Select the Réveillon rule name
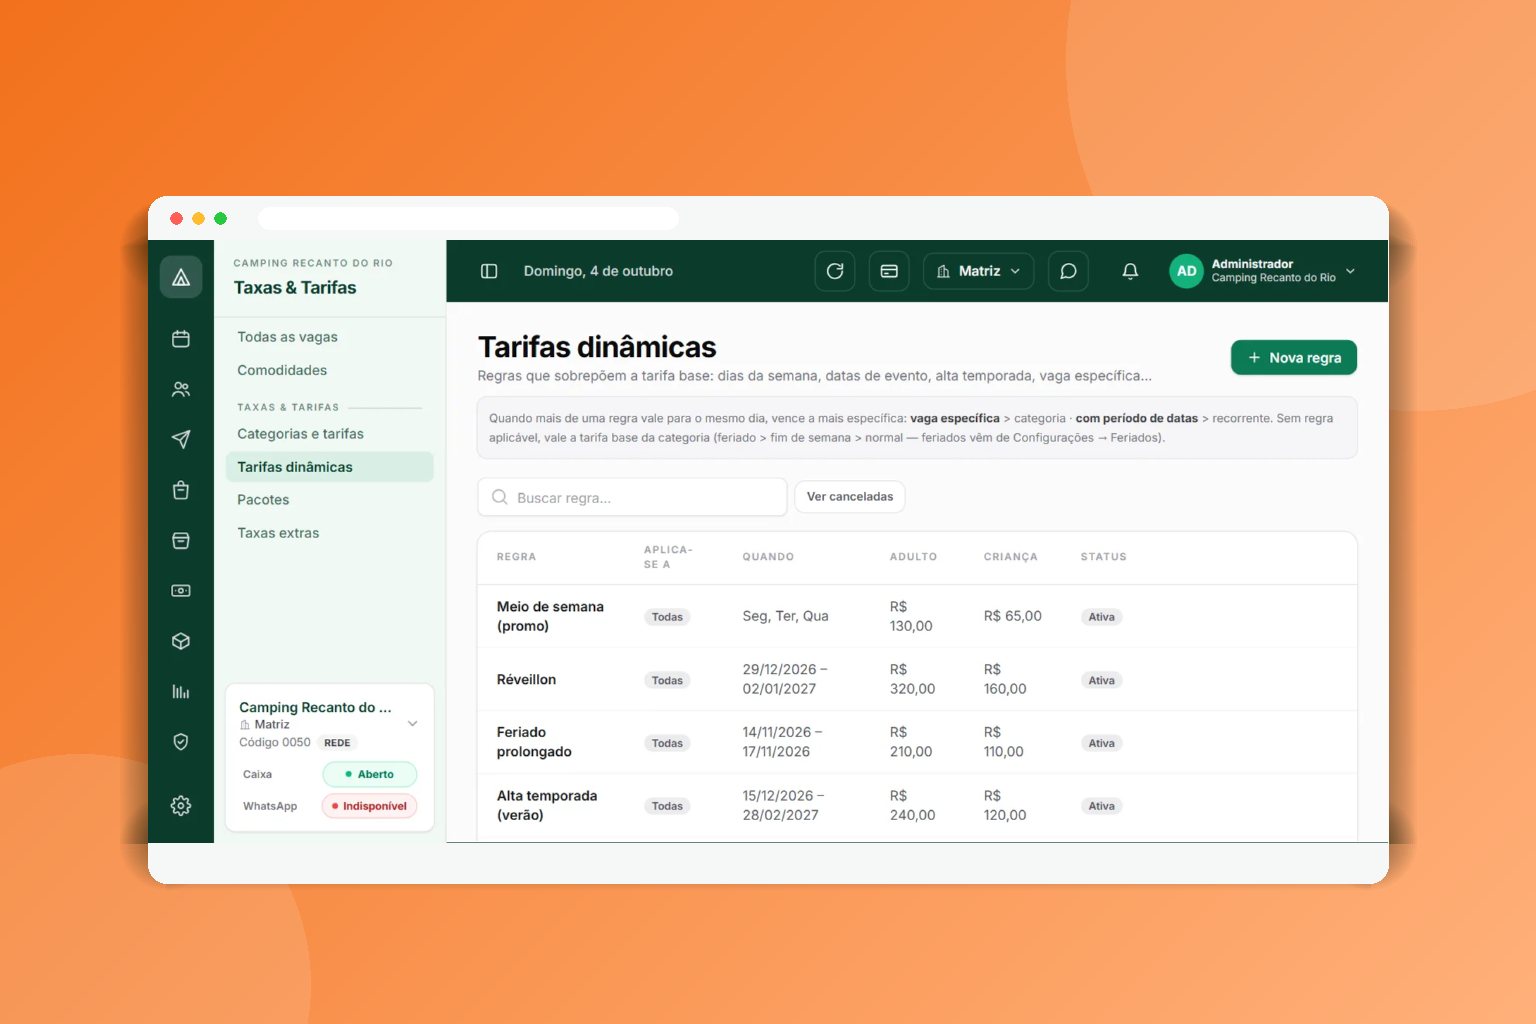Image resolution: width=1536 pixels, height=1024 pixels. 526,680
